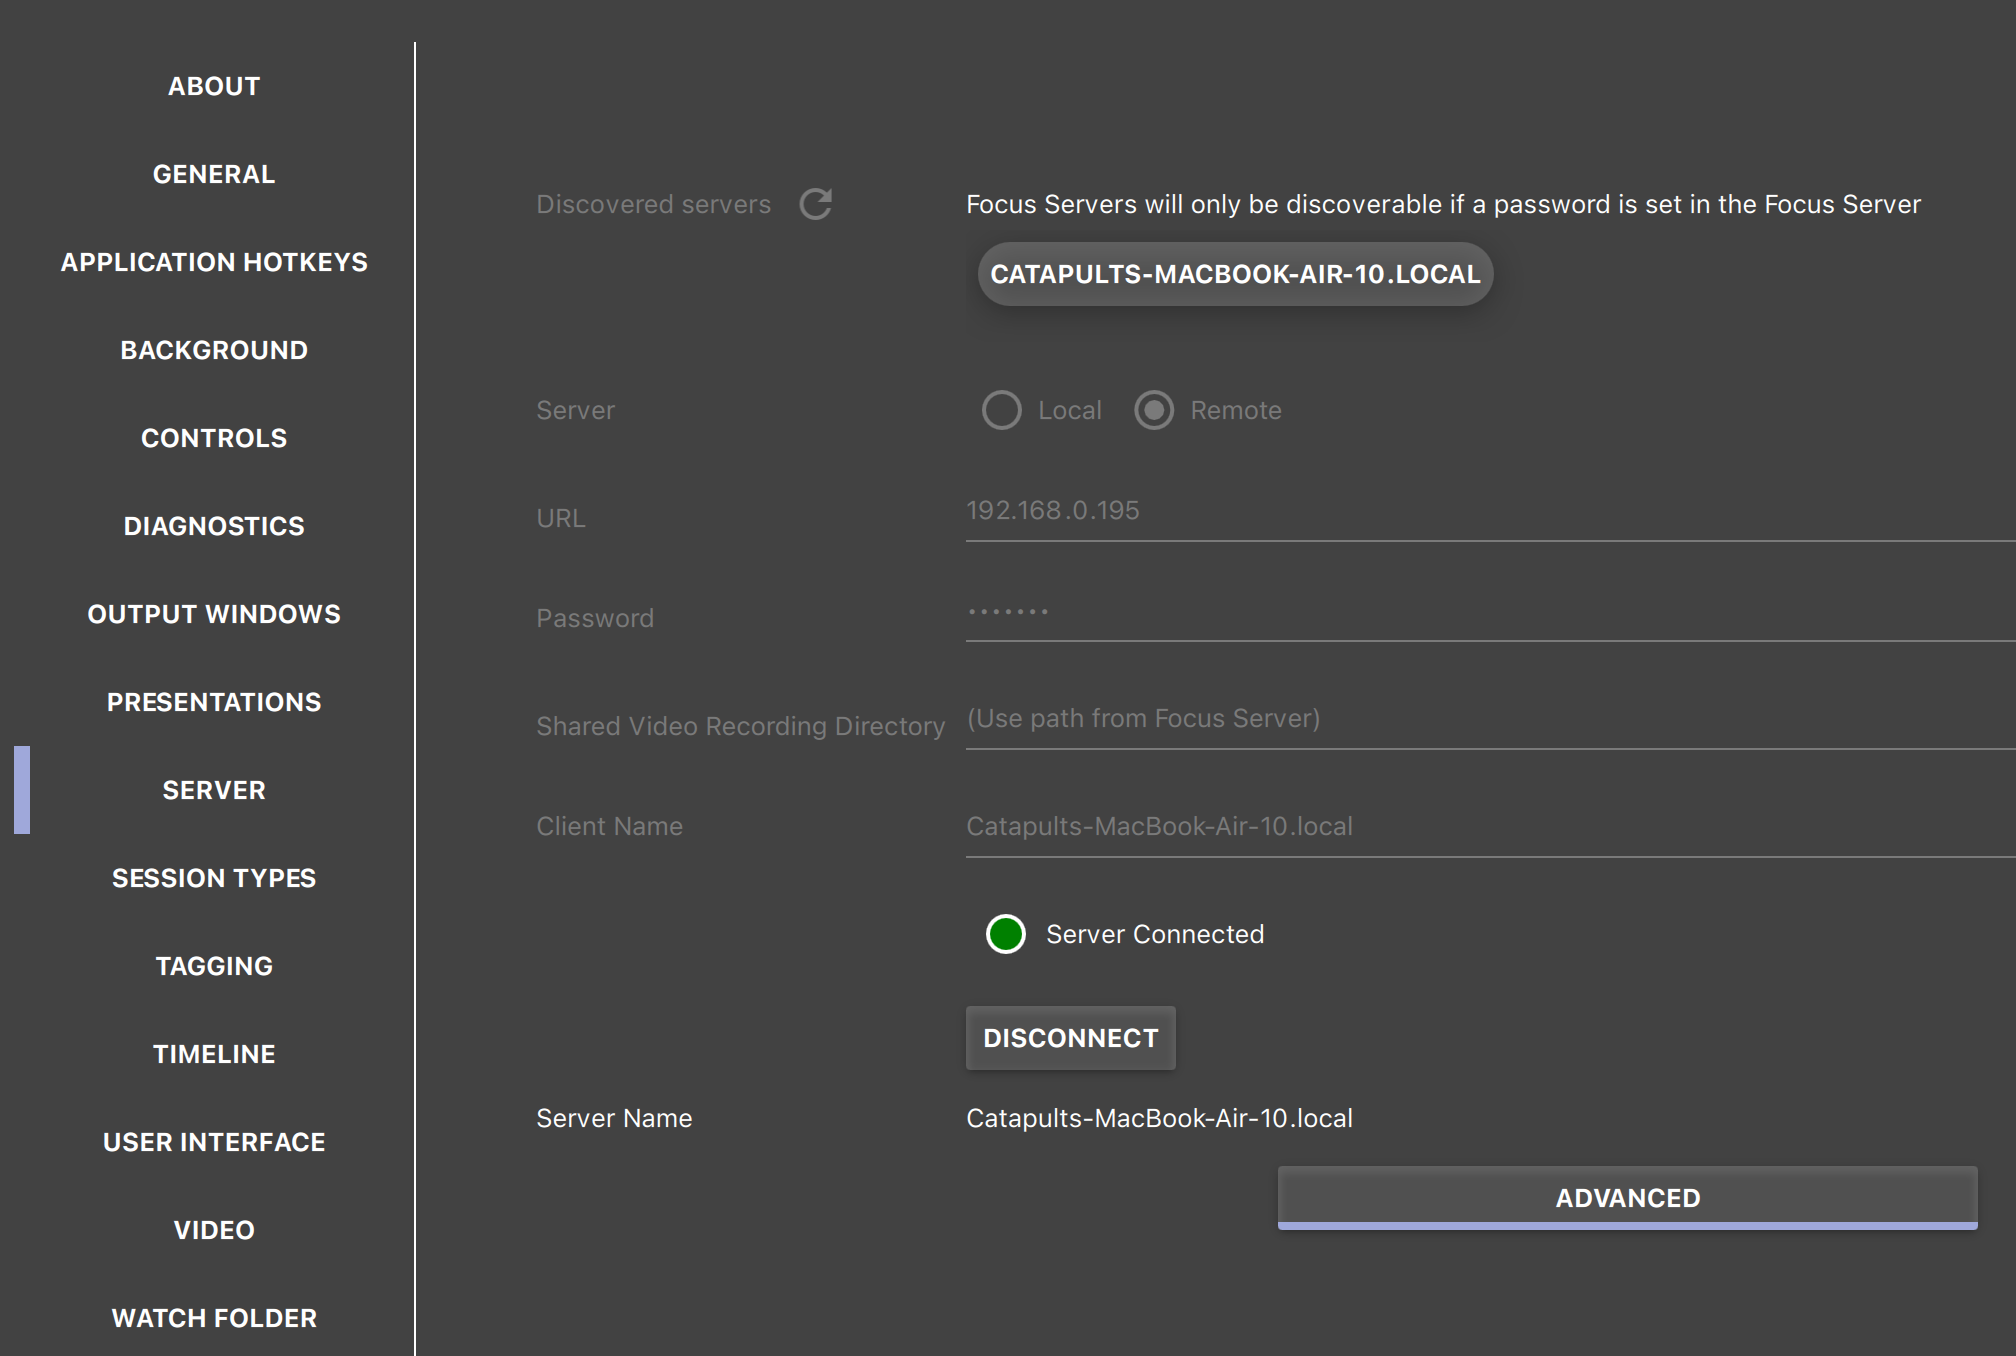2016x1356 pixels.
Task: Select the Remote server option
Action: (1155, 410)
